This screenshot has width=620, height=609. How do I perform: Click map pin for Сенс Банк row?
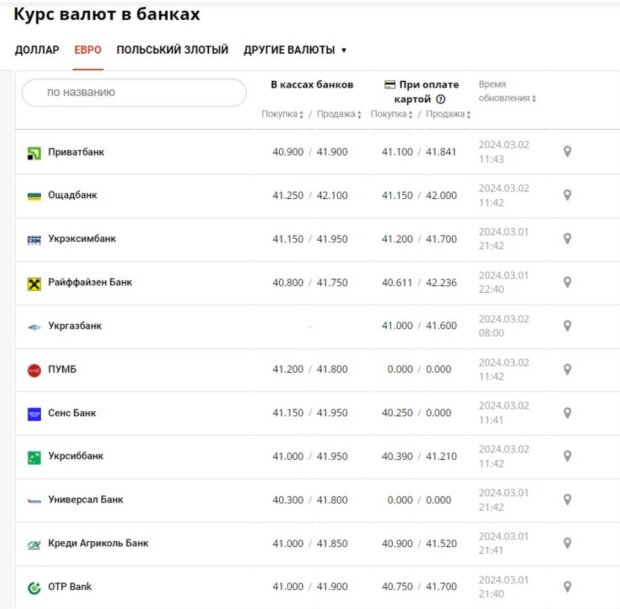pyautogui.click(x=567, y=413)
